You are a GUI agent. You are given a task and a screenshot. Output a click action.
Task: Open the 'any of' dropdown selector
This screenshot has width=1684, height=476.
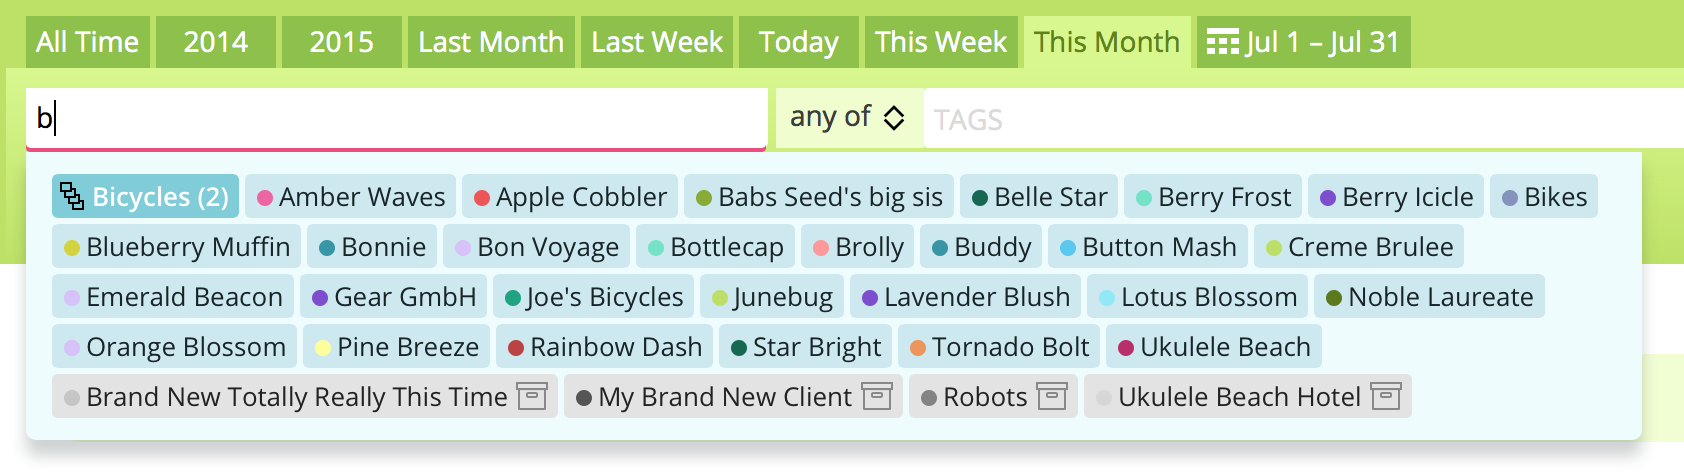(848, 118)
